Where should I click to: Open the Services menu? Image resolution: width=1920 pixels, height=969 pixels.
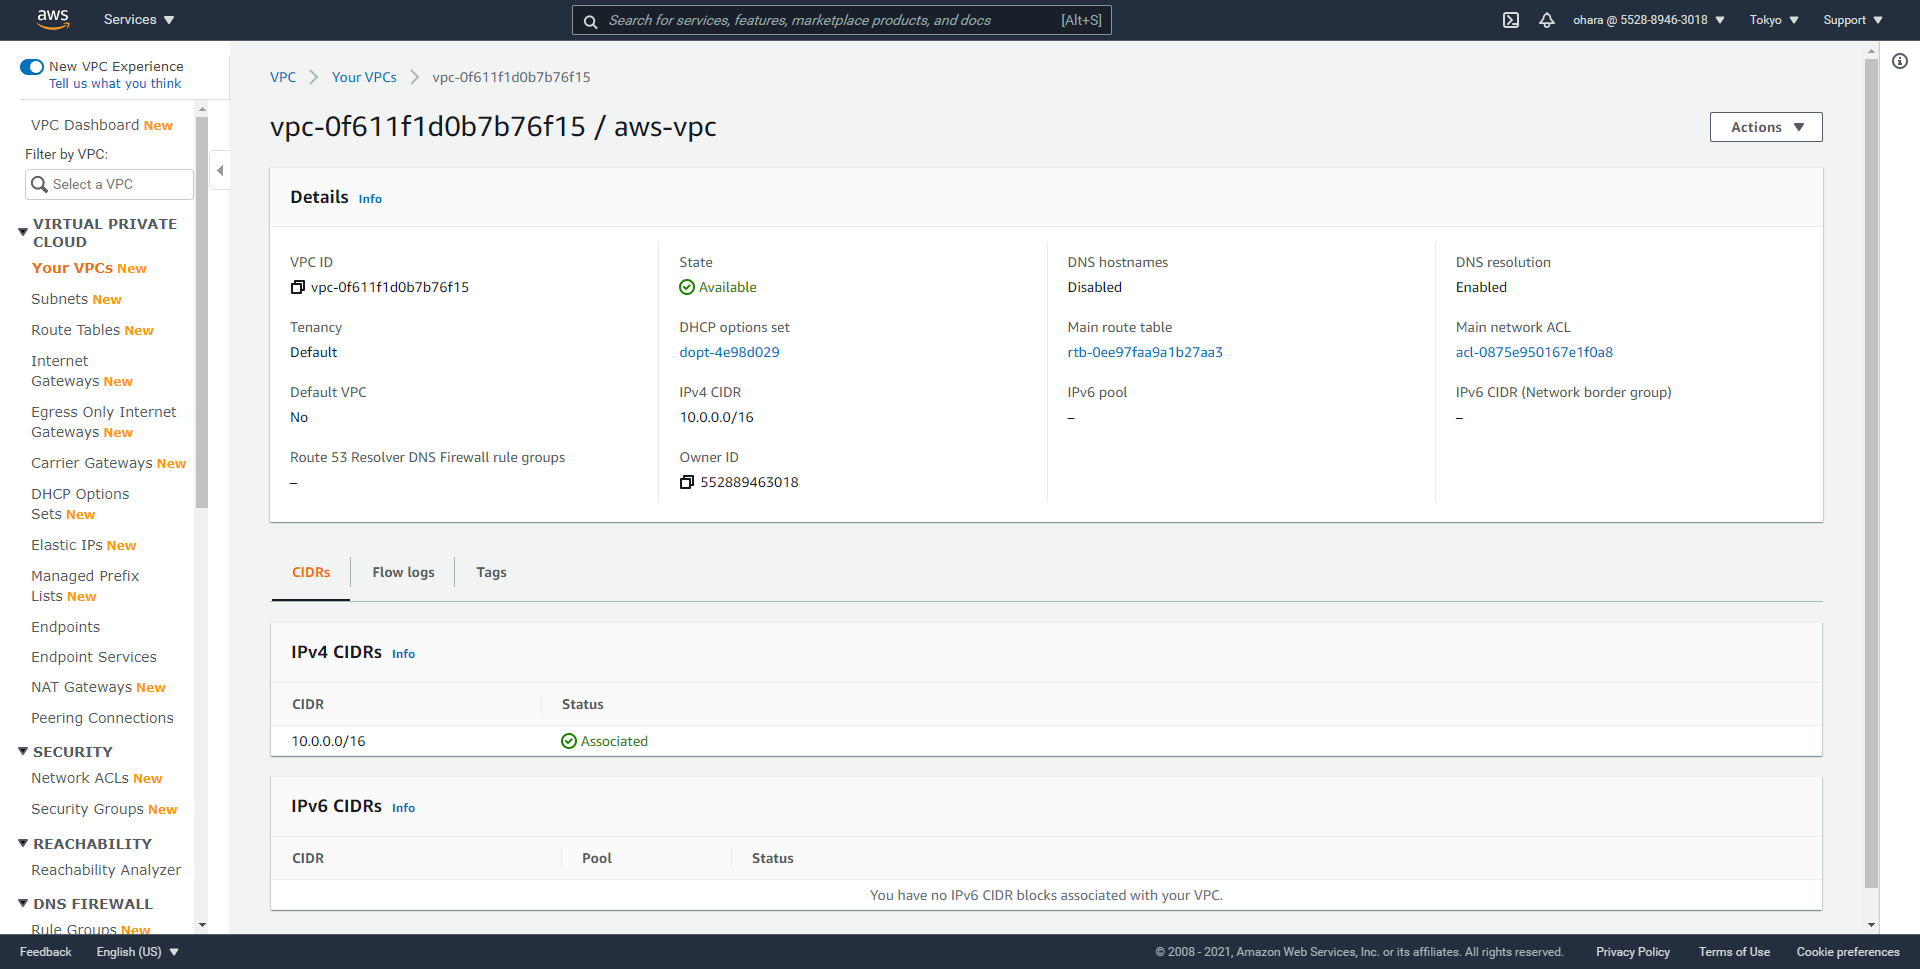pos(139,20)
